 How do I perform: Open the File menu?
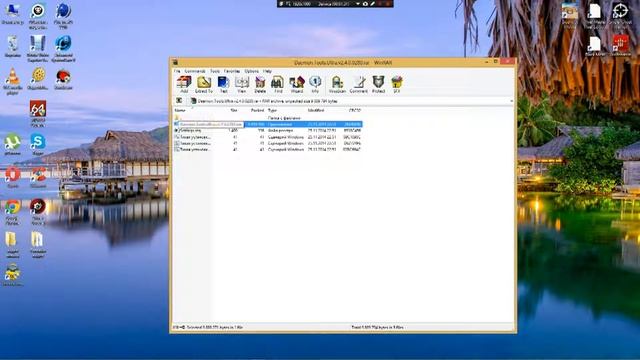(177, 71)
